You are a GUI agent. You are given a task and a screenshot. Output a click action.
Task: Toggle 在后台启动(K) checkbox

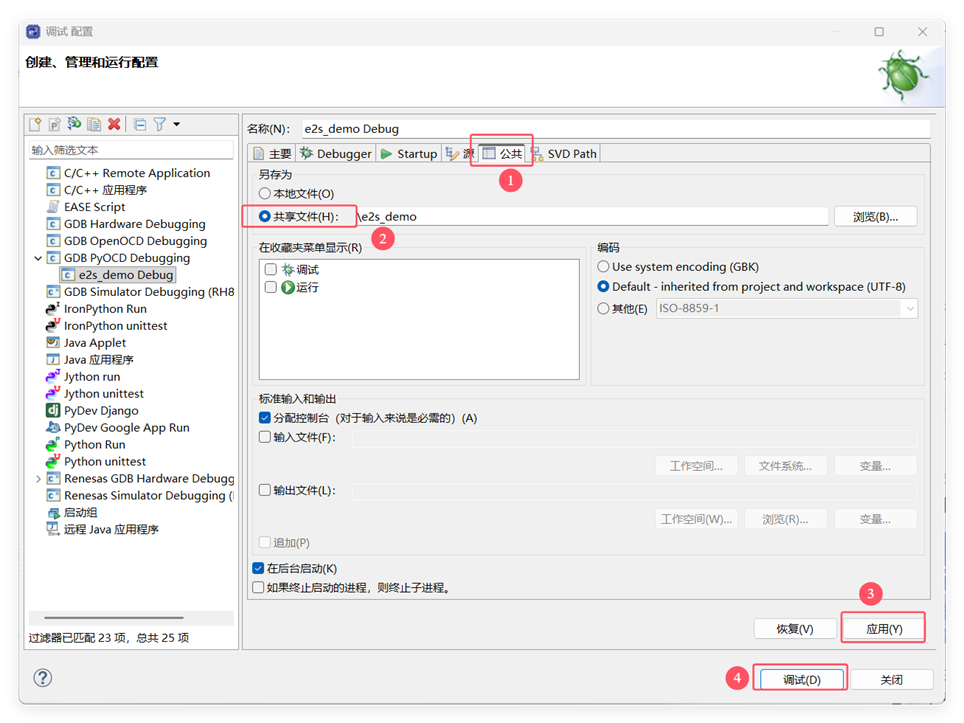tap(259, 569)
